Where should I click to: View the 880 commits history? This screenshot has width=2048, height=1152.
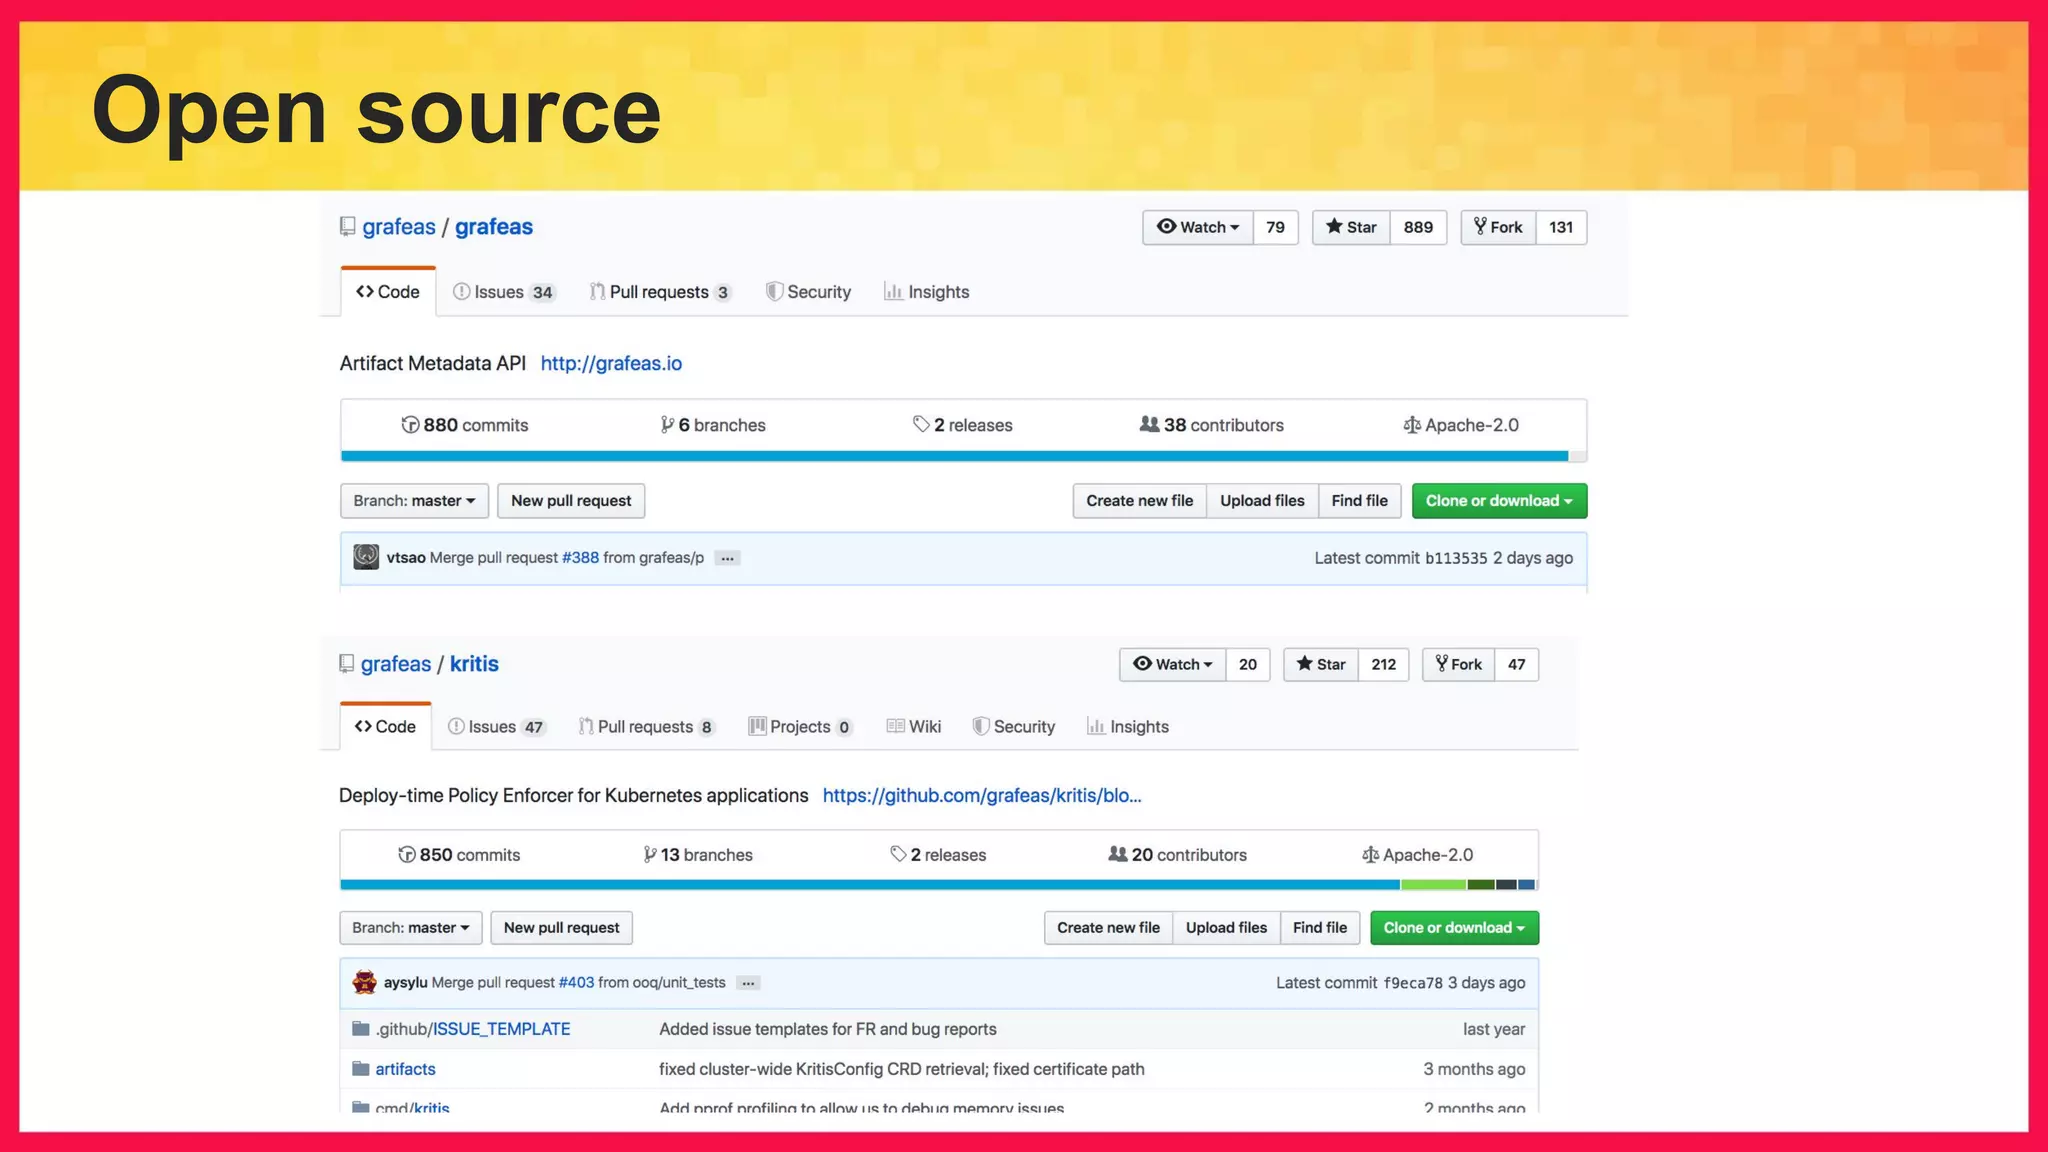[x=465, y=425]
